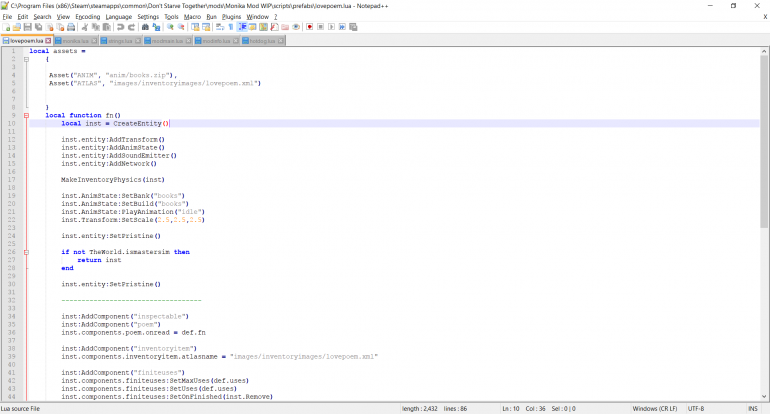Collapse the function fold marker on line 9
The height and width of the screenshot is (414, 770).
coord(25,115)
